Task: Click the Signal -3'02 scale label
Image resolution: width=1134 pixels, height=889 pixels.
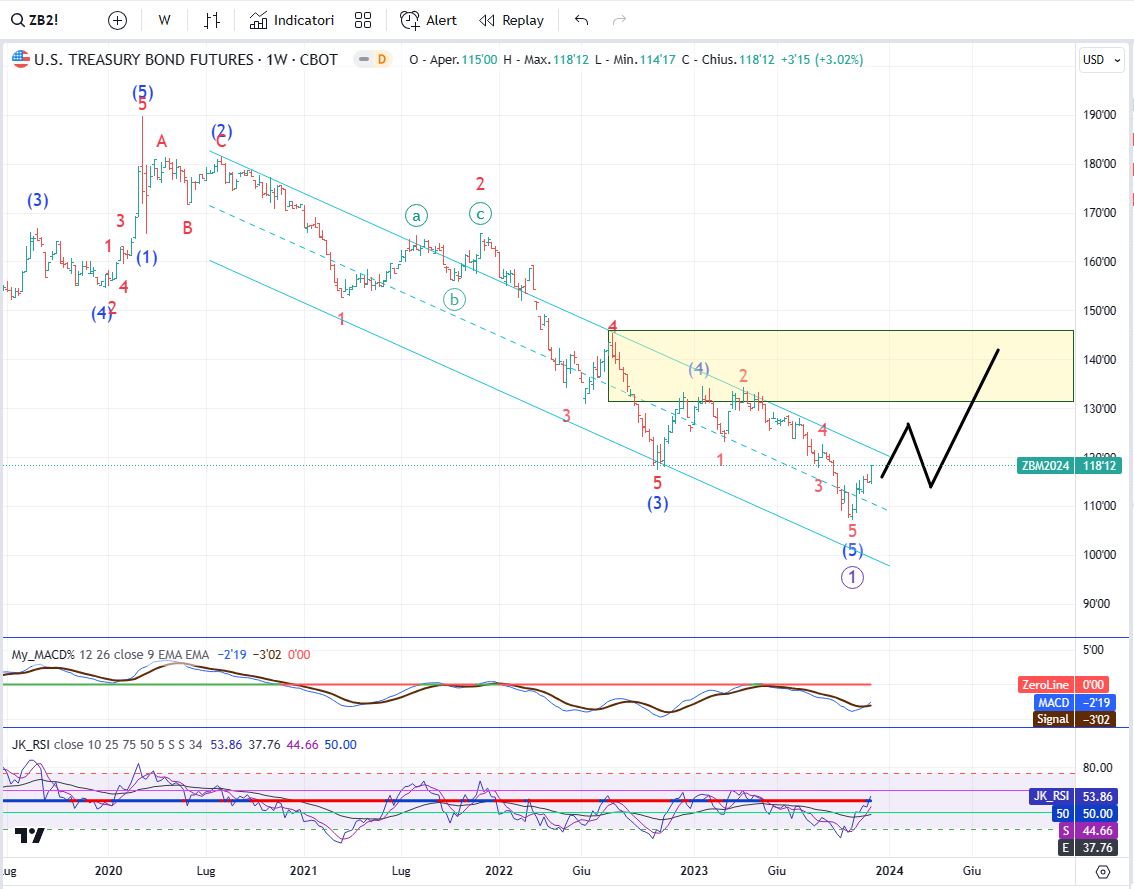Action: pos(1076,719)
